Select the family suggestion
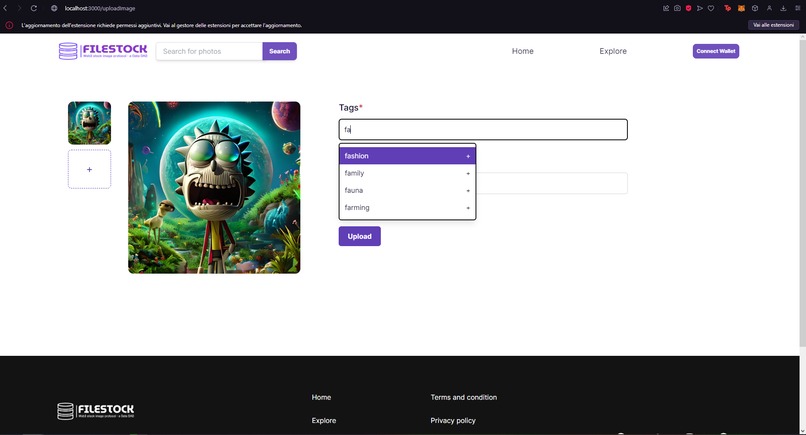Screen dimensions: 806x435 click(407, 173)
